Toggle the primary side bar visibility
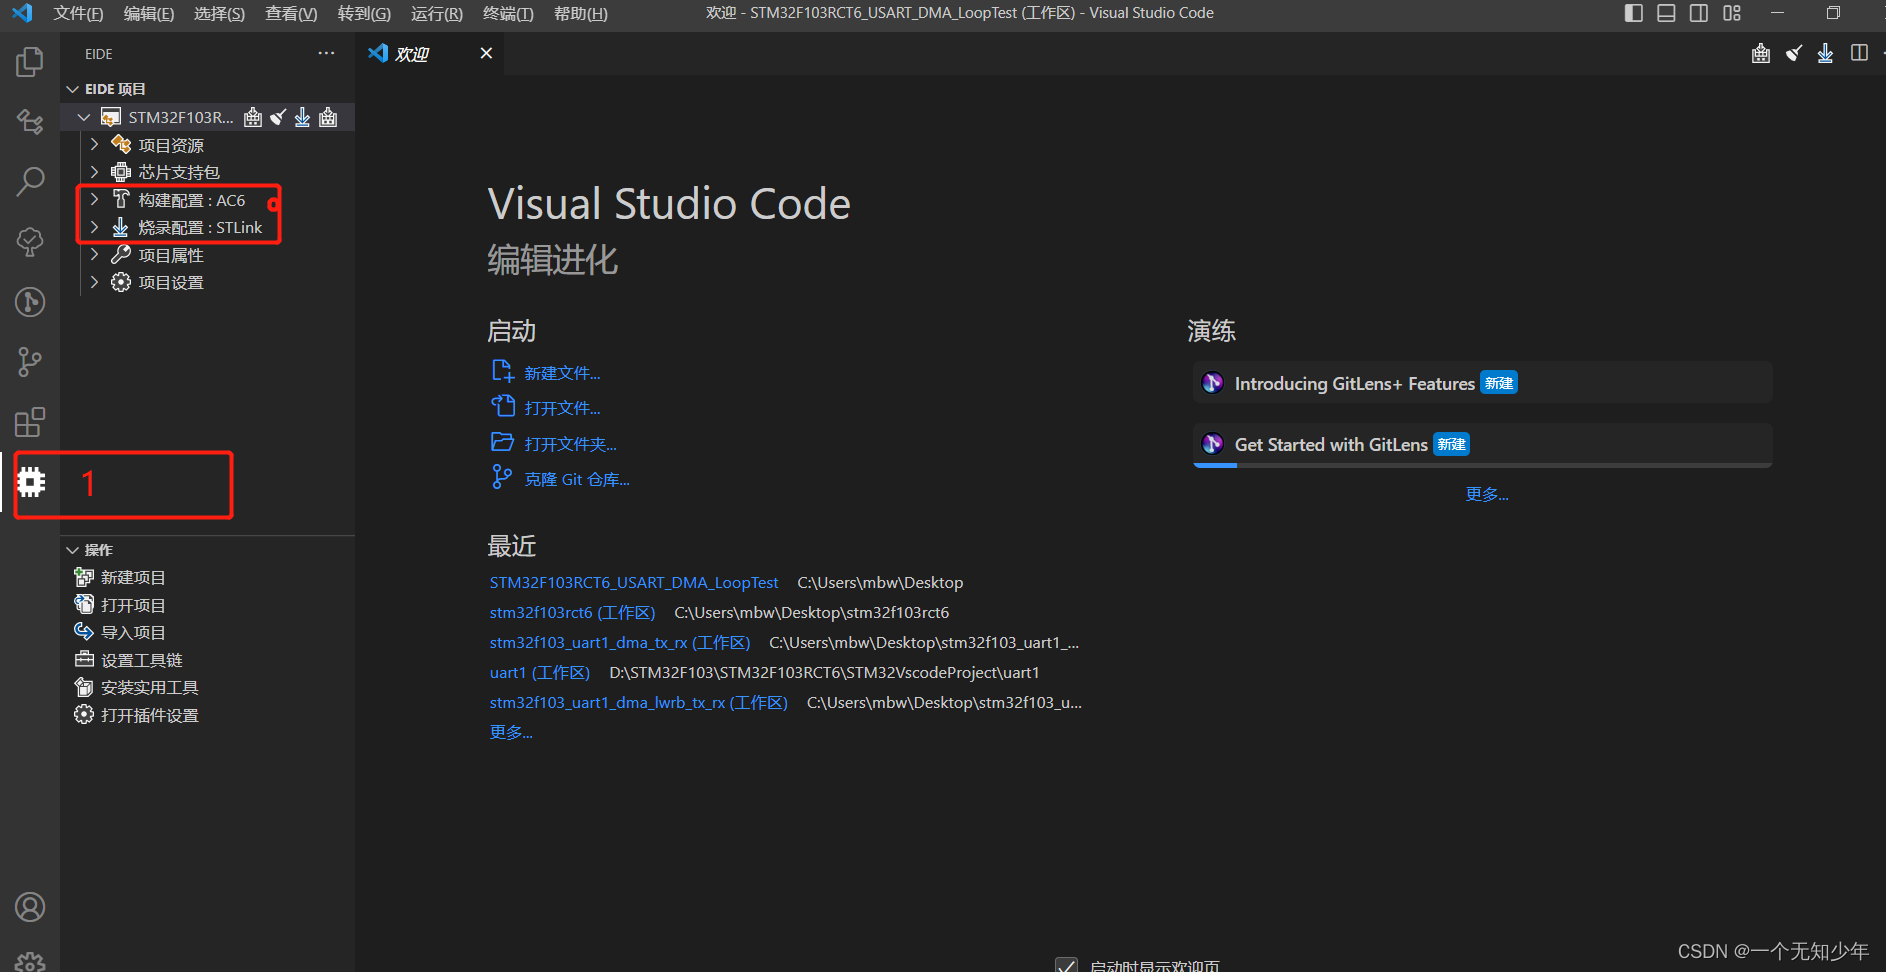This screenshot has width=1886, height=972. [1634, 13]
